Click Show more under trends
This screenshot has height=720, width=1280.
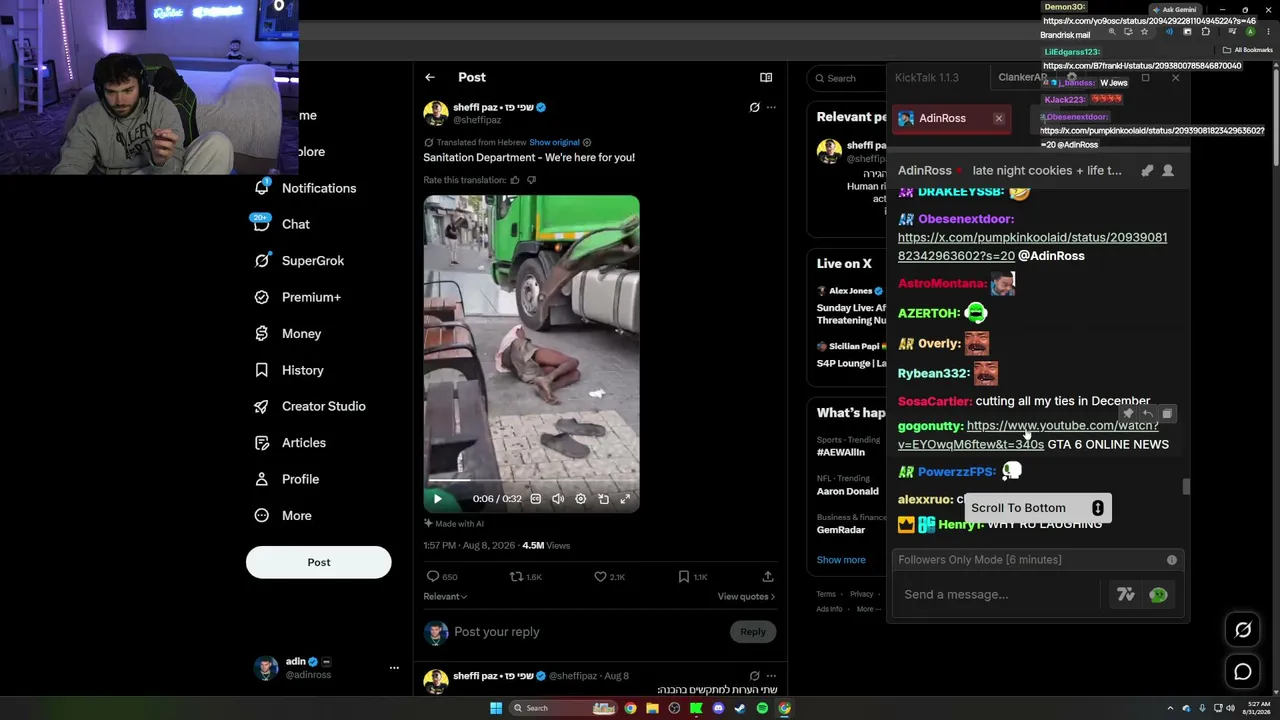(841, 560)
